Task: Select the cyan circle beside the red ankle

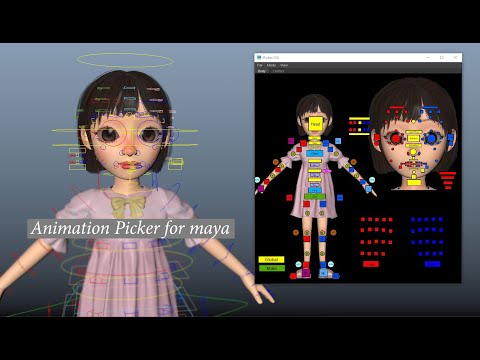Action: (298, 264)
